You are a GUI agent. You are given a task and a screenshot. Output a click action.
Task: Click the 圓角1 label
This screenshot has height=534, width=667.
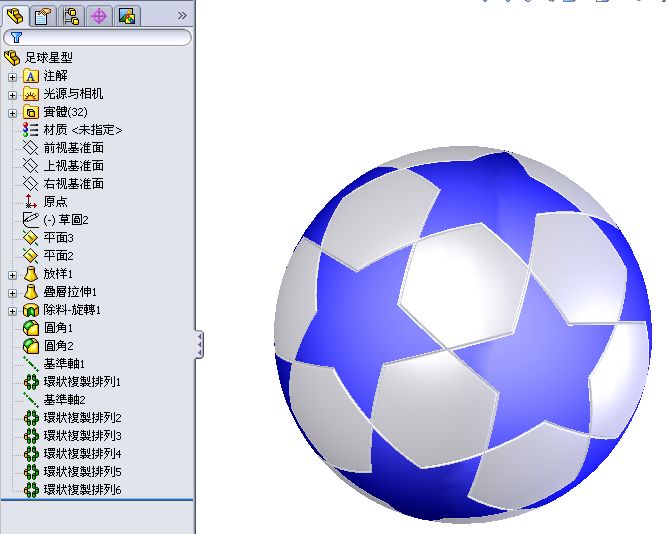(x=58, y=328)
